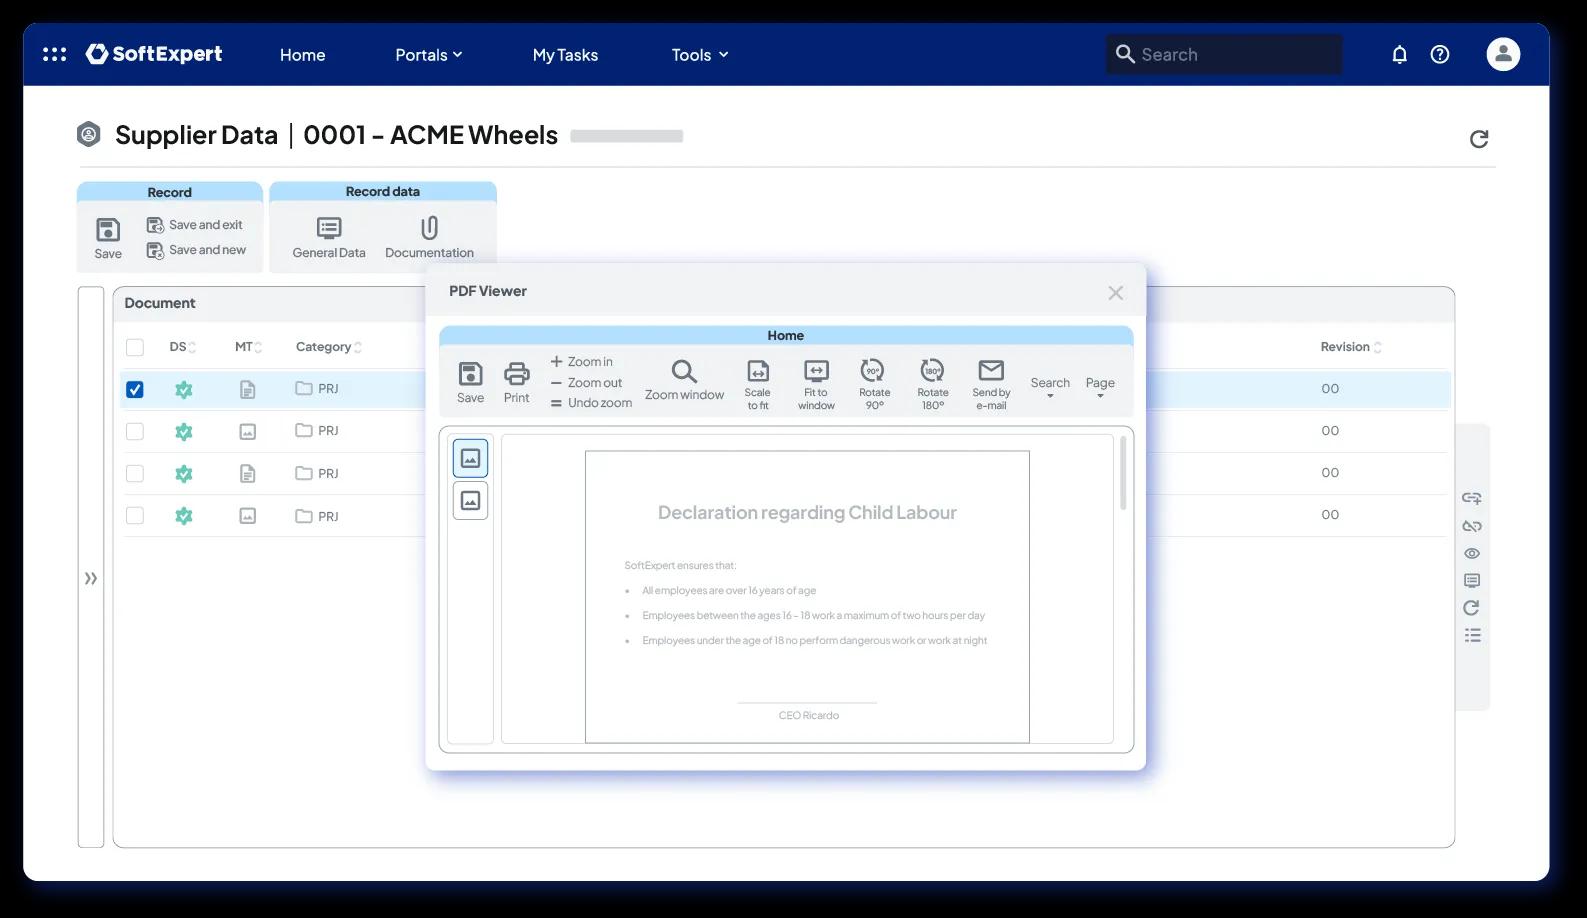
Task: Apply Fit to window
Action: click(x=816, y=385)
